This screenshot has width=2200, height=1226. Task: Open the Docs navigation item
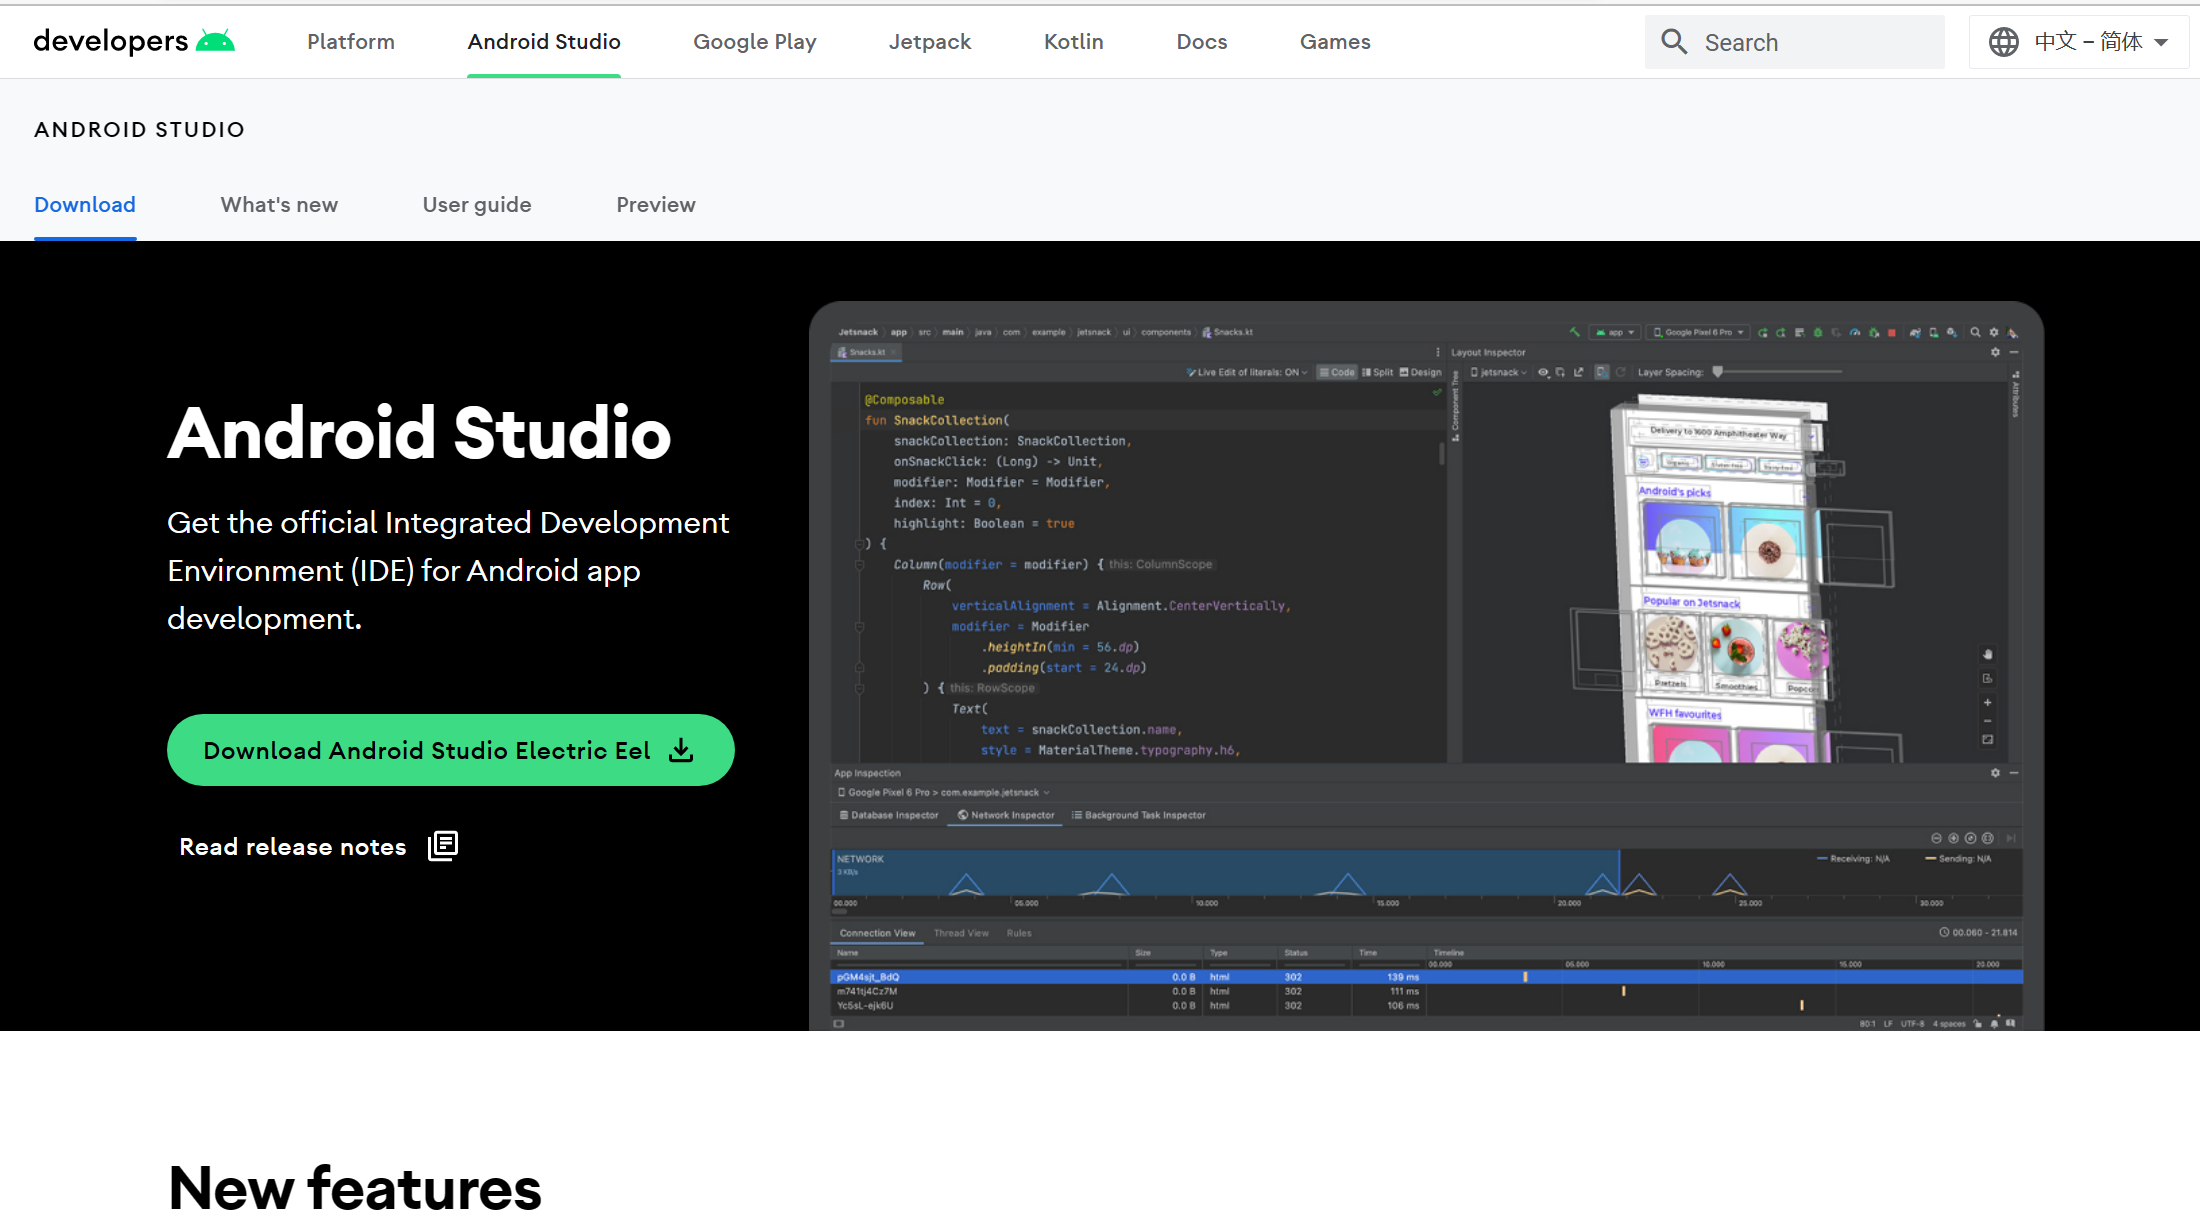pos(1202,41)
